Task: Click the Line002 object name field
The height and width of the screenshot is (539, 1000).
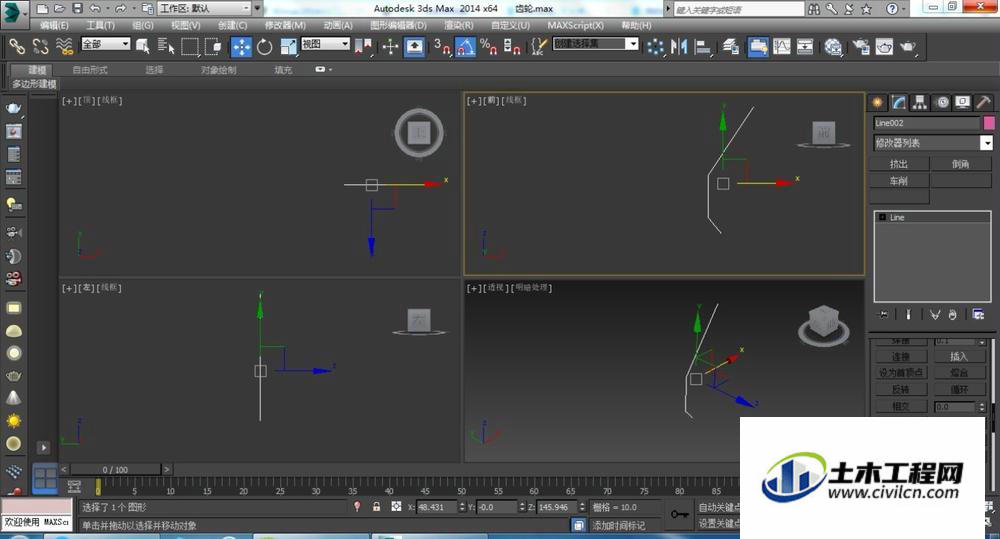Action: (x=927, y=122)
